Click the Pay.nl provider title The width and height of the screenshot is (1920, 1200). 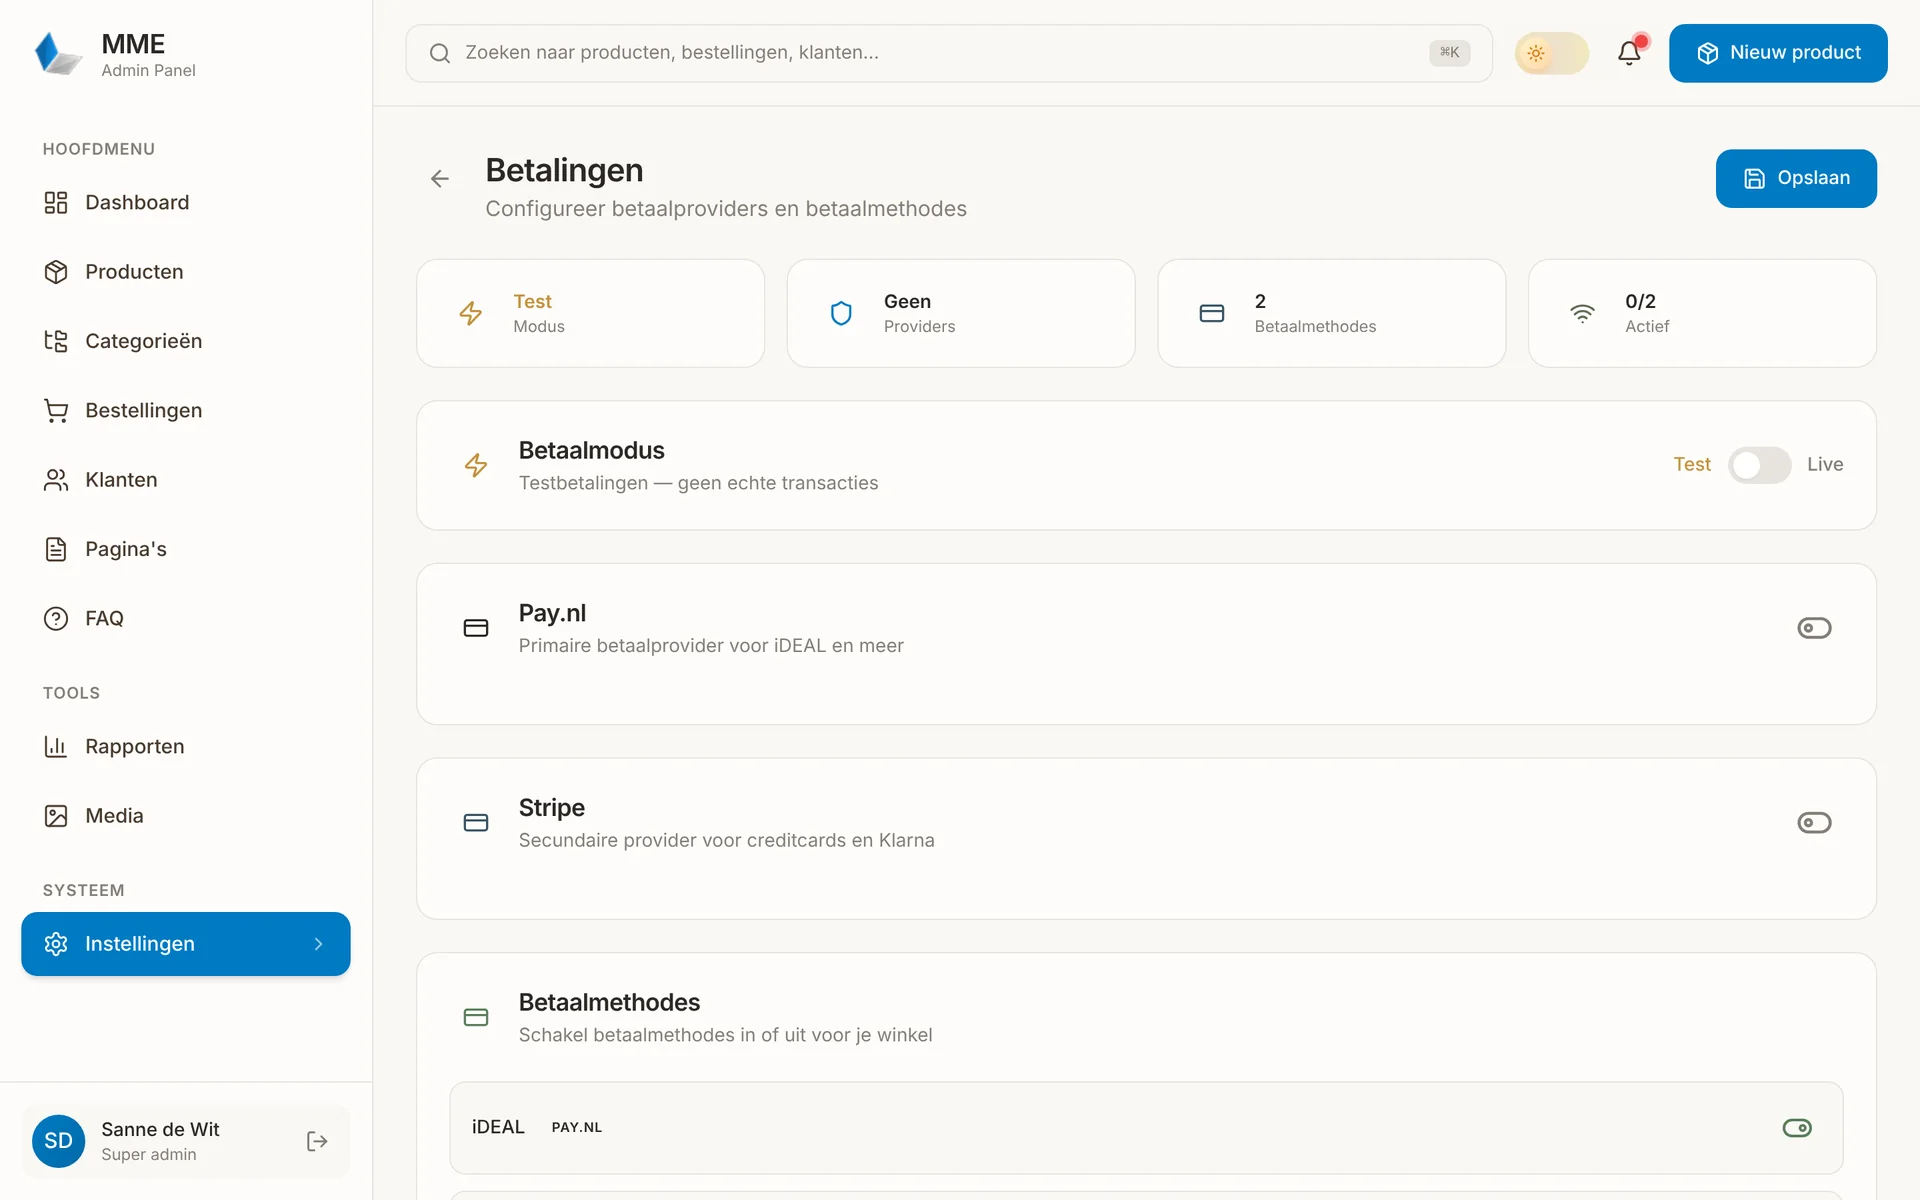[552, 613]
